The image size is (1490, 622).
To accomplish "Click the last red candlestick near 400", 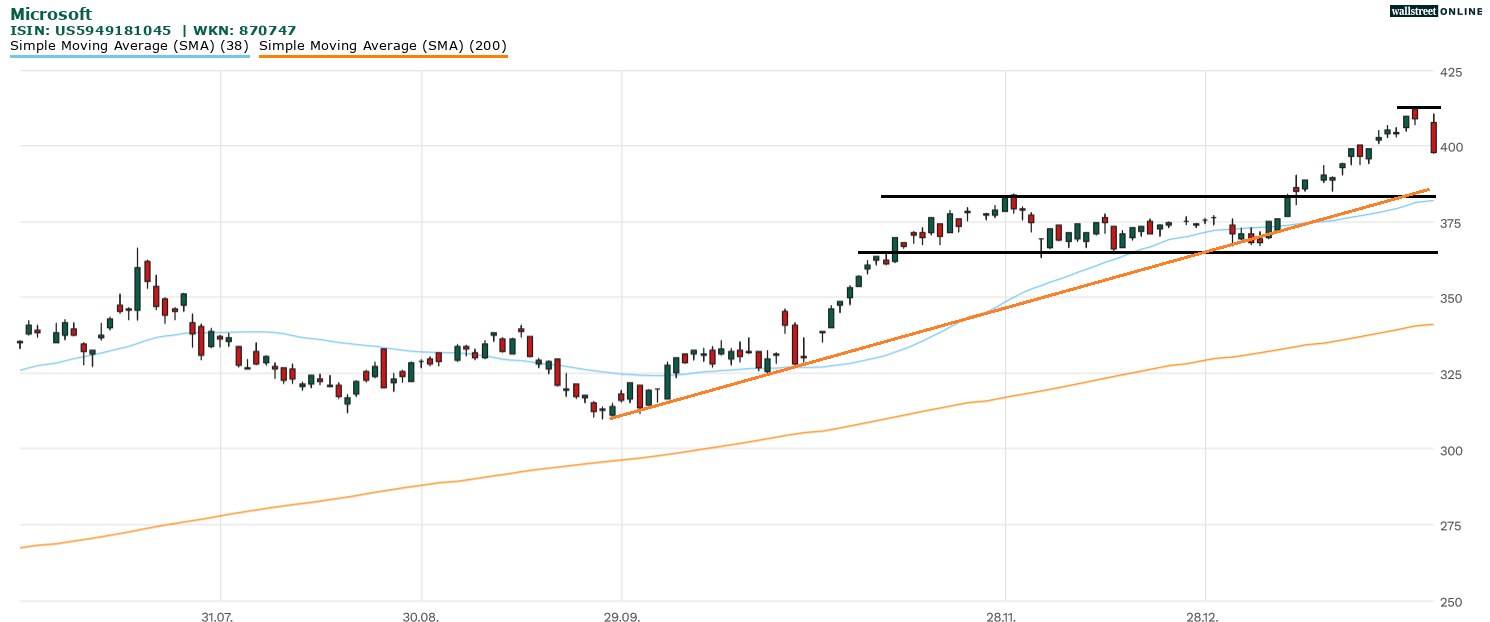I will [1433, 137].
